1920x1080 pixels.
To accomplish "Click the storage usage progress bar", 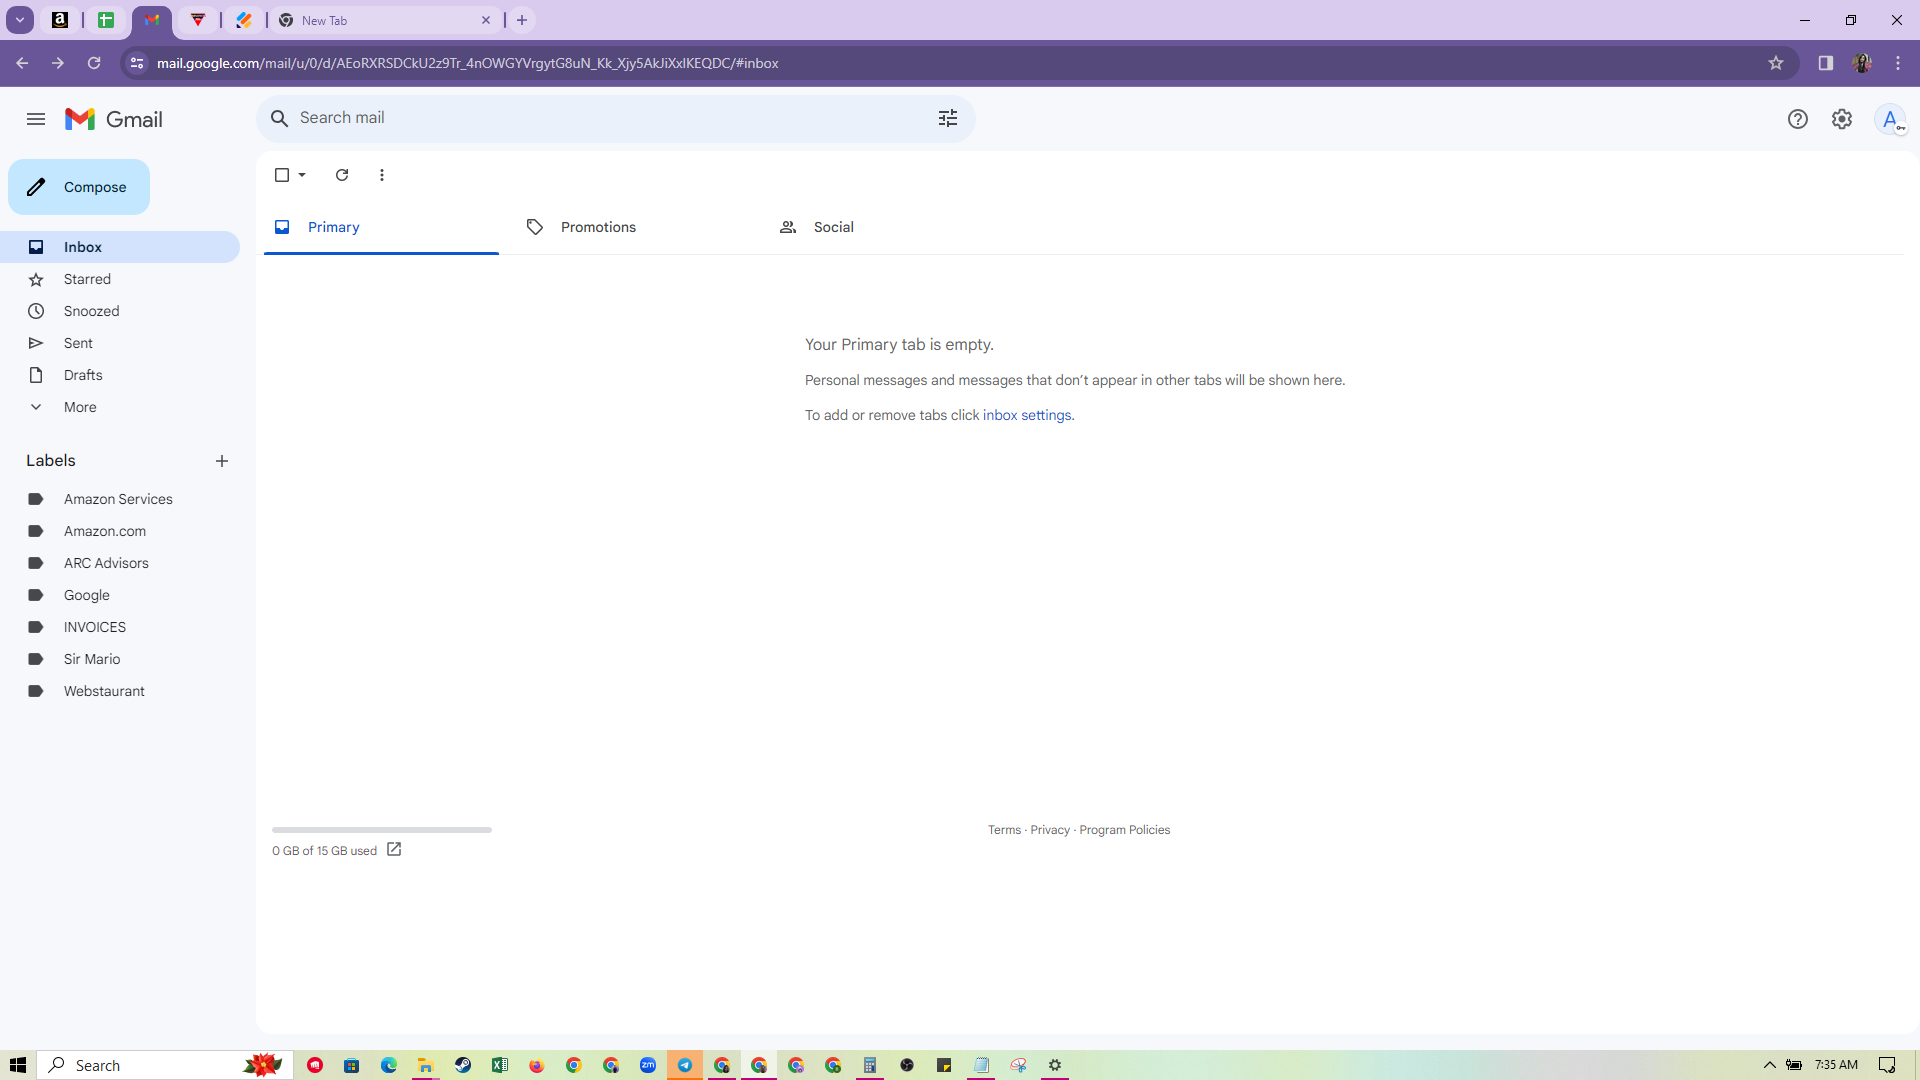I will pos(382,830).
